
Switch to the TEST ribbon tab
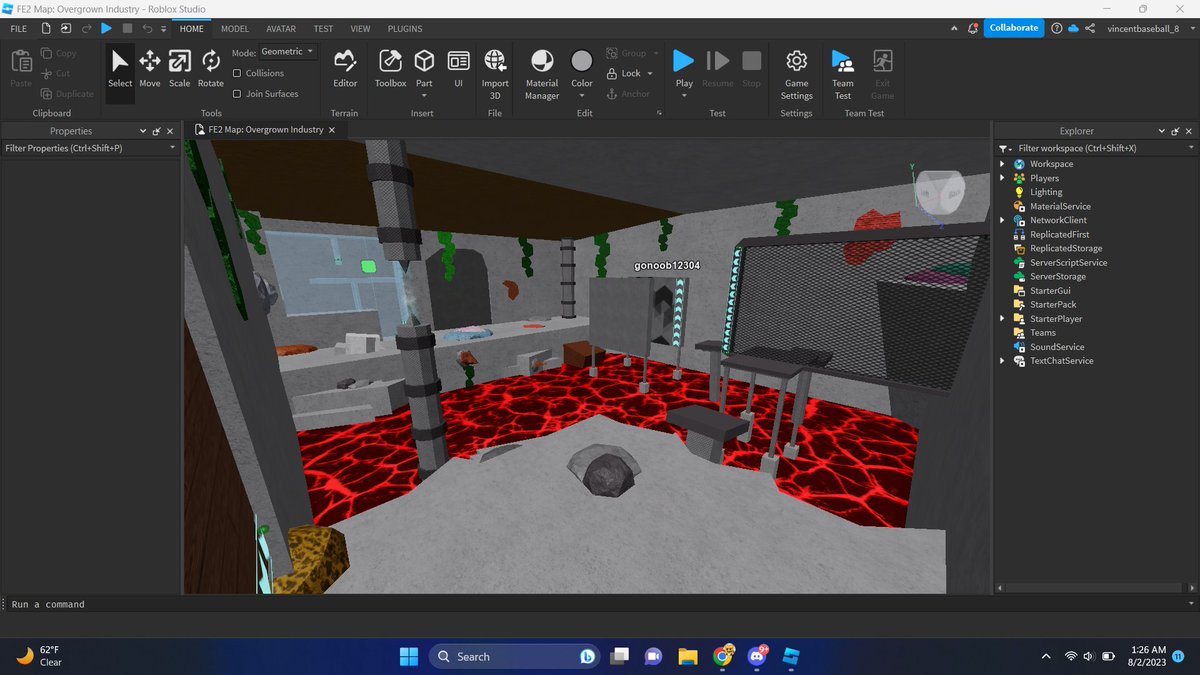click(323, 29)
